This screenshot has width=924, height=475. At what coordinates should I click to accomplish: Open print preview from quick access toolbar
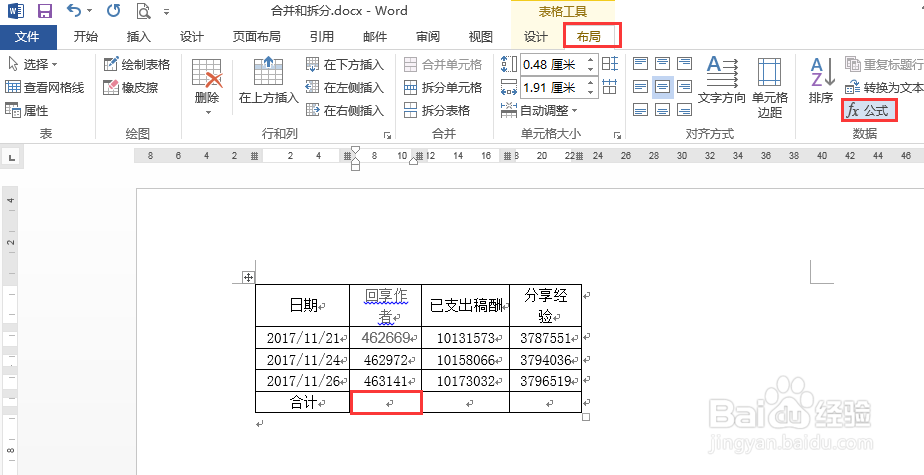143,11
